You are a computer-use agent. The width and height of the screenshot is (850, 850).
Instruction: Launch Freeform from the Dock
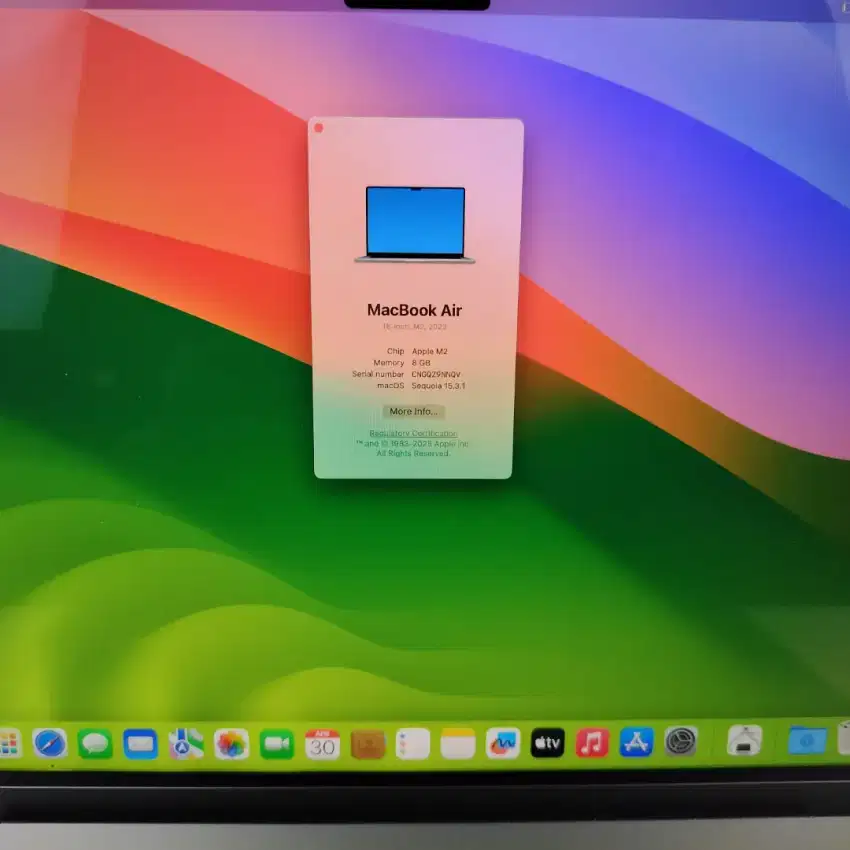[x=503, y=743]
